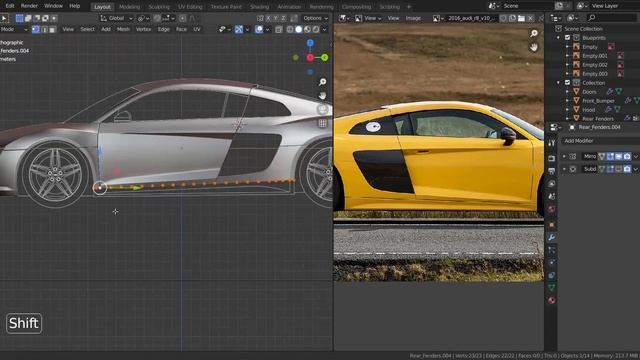Open the Object Data mesh properties tab
This screenshot has width=640, height=360.
(x=551, y=288)
